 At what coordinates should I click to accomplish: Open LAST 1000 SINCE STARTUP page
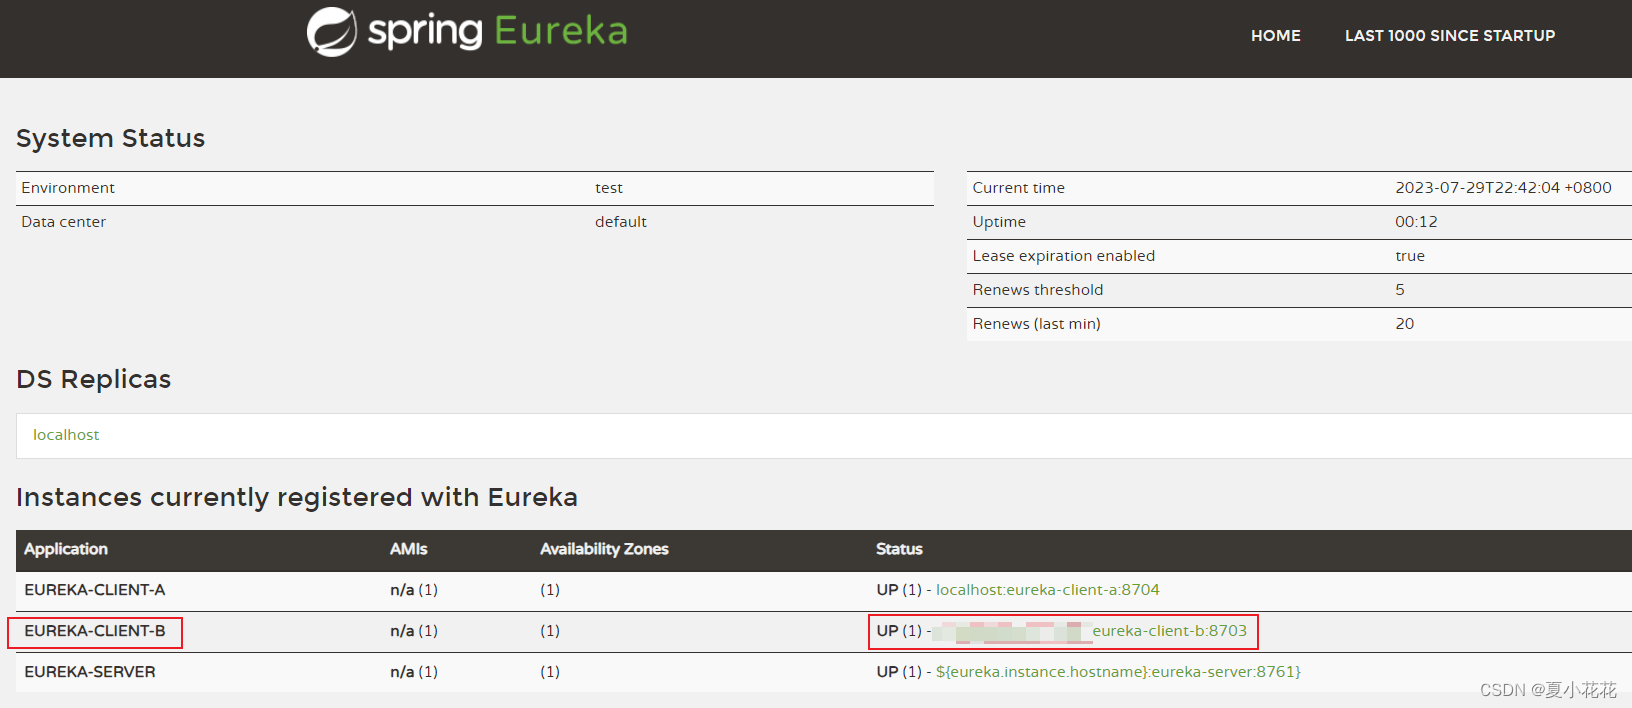[1450, 36]
